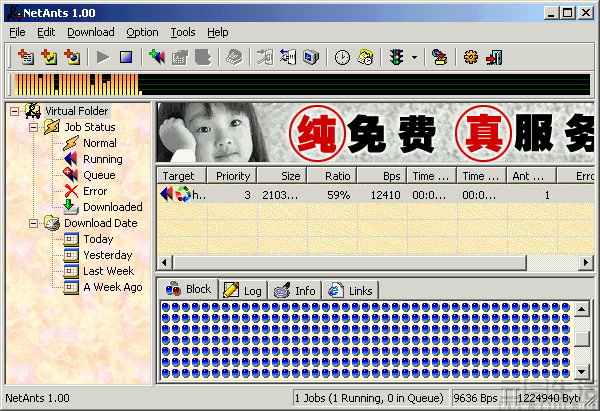Viewport: 600px width, 411px height.
Task: Start the job with the play toolbar icon
Action: [103, 57]
